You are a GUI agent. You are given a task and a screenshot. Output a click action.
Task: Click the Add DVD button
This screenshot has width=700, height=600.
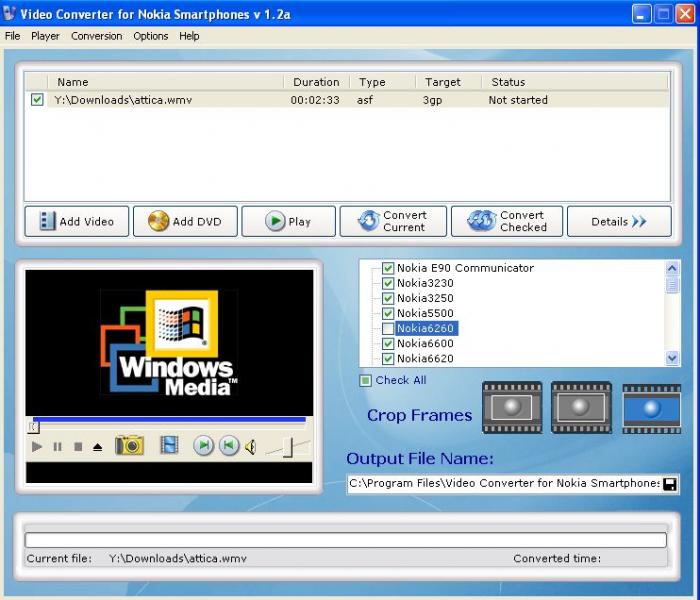coord(185,221)
